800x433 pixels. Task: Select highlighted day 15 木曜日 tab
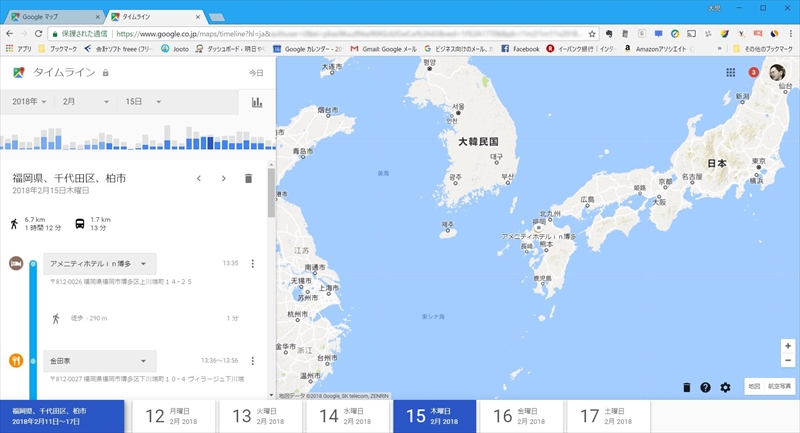[434, 417]
